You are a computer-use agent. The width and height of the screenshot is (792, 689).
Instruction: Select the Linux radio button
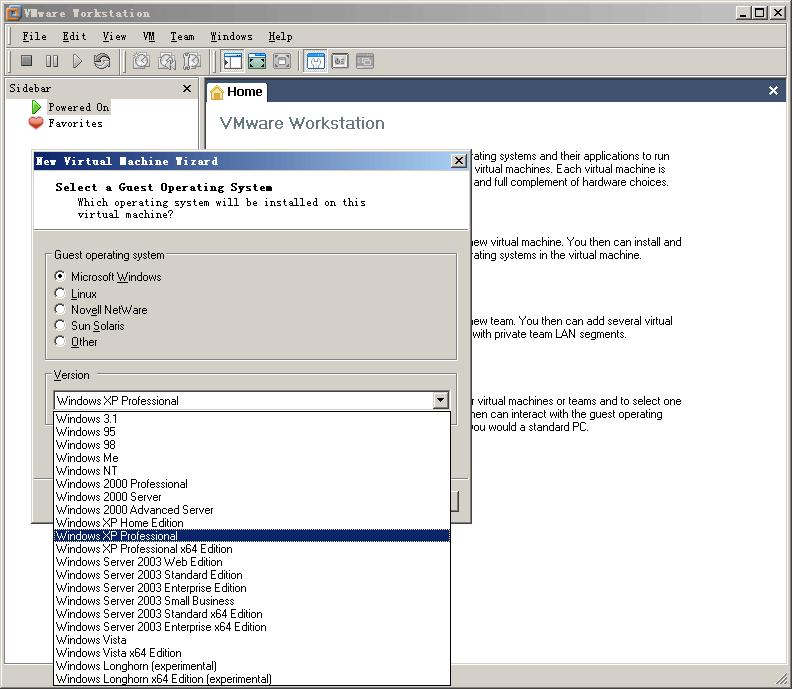click(x=60, y=293)
